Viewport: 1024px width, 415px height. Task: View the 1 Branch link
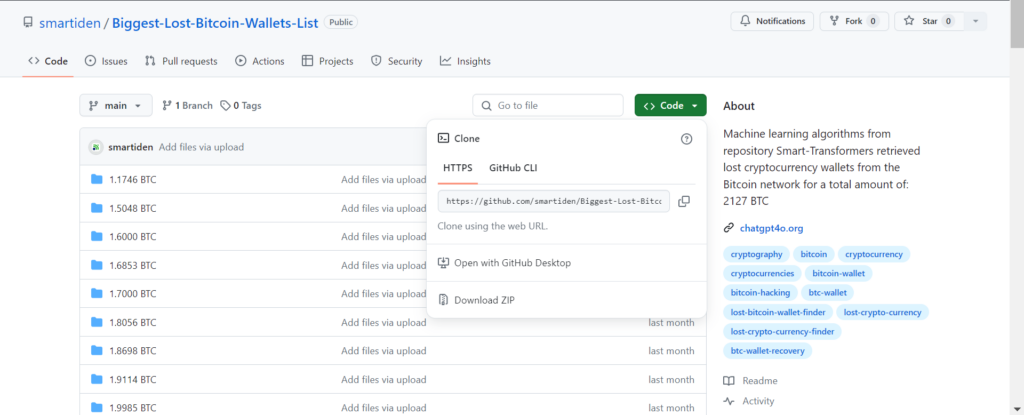(x=187, y=105)
